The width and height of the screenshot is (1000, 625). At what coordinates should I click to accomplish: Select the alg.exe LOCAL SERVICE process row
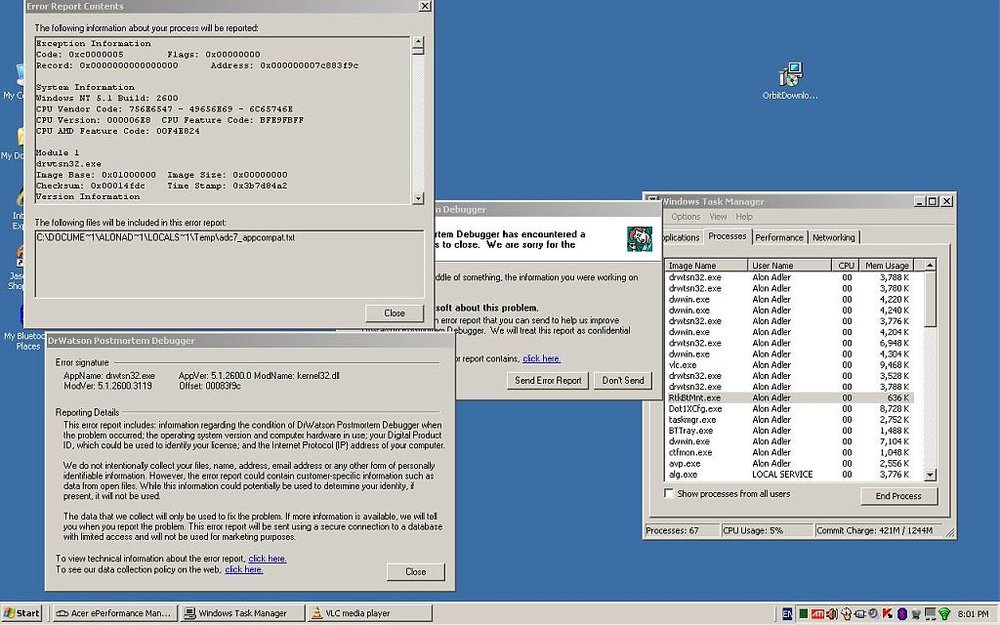pyautogui.click(x=790, y=474)
